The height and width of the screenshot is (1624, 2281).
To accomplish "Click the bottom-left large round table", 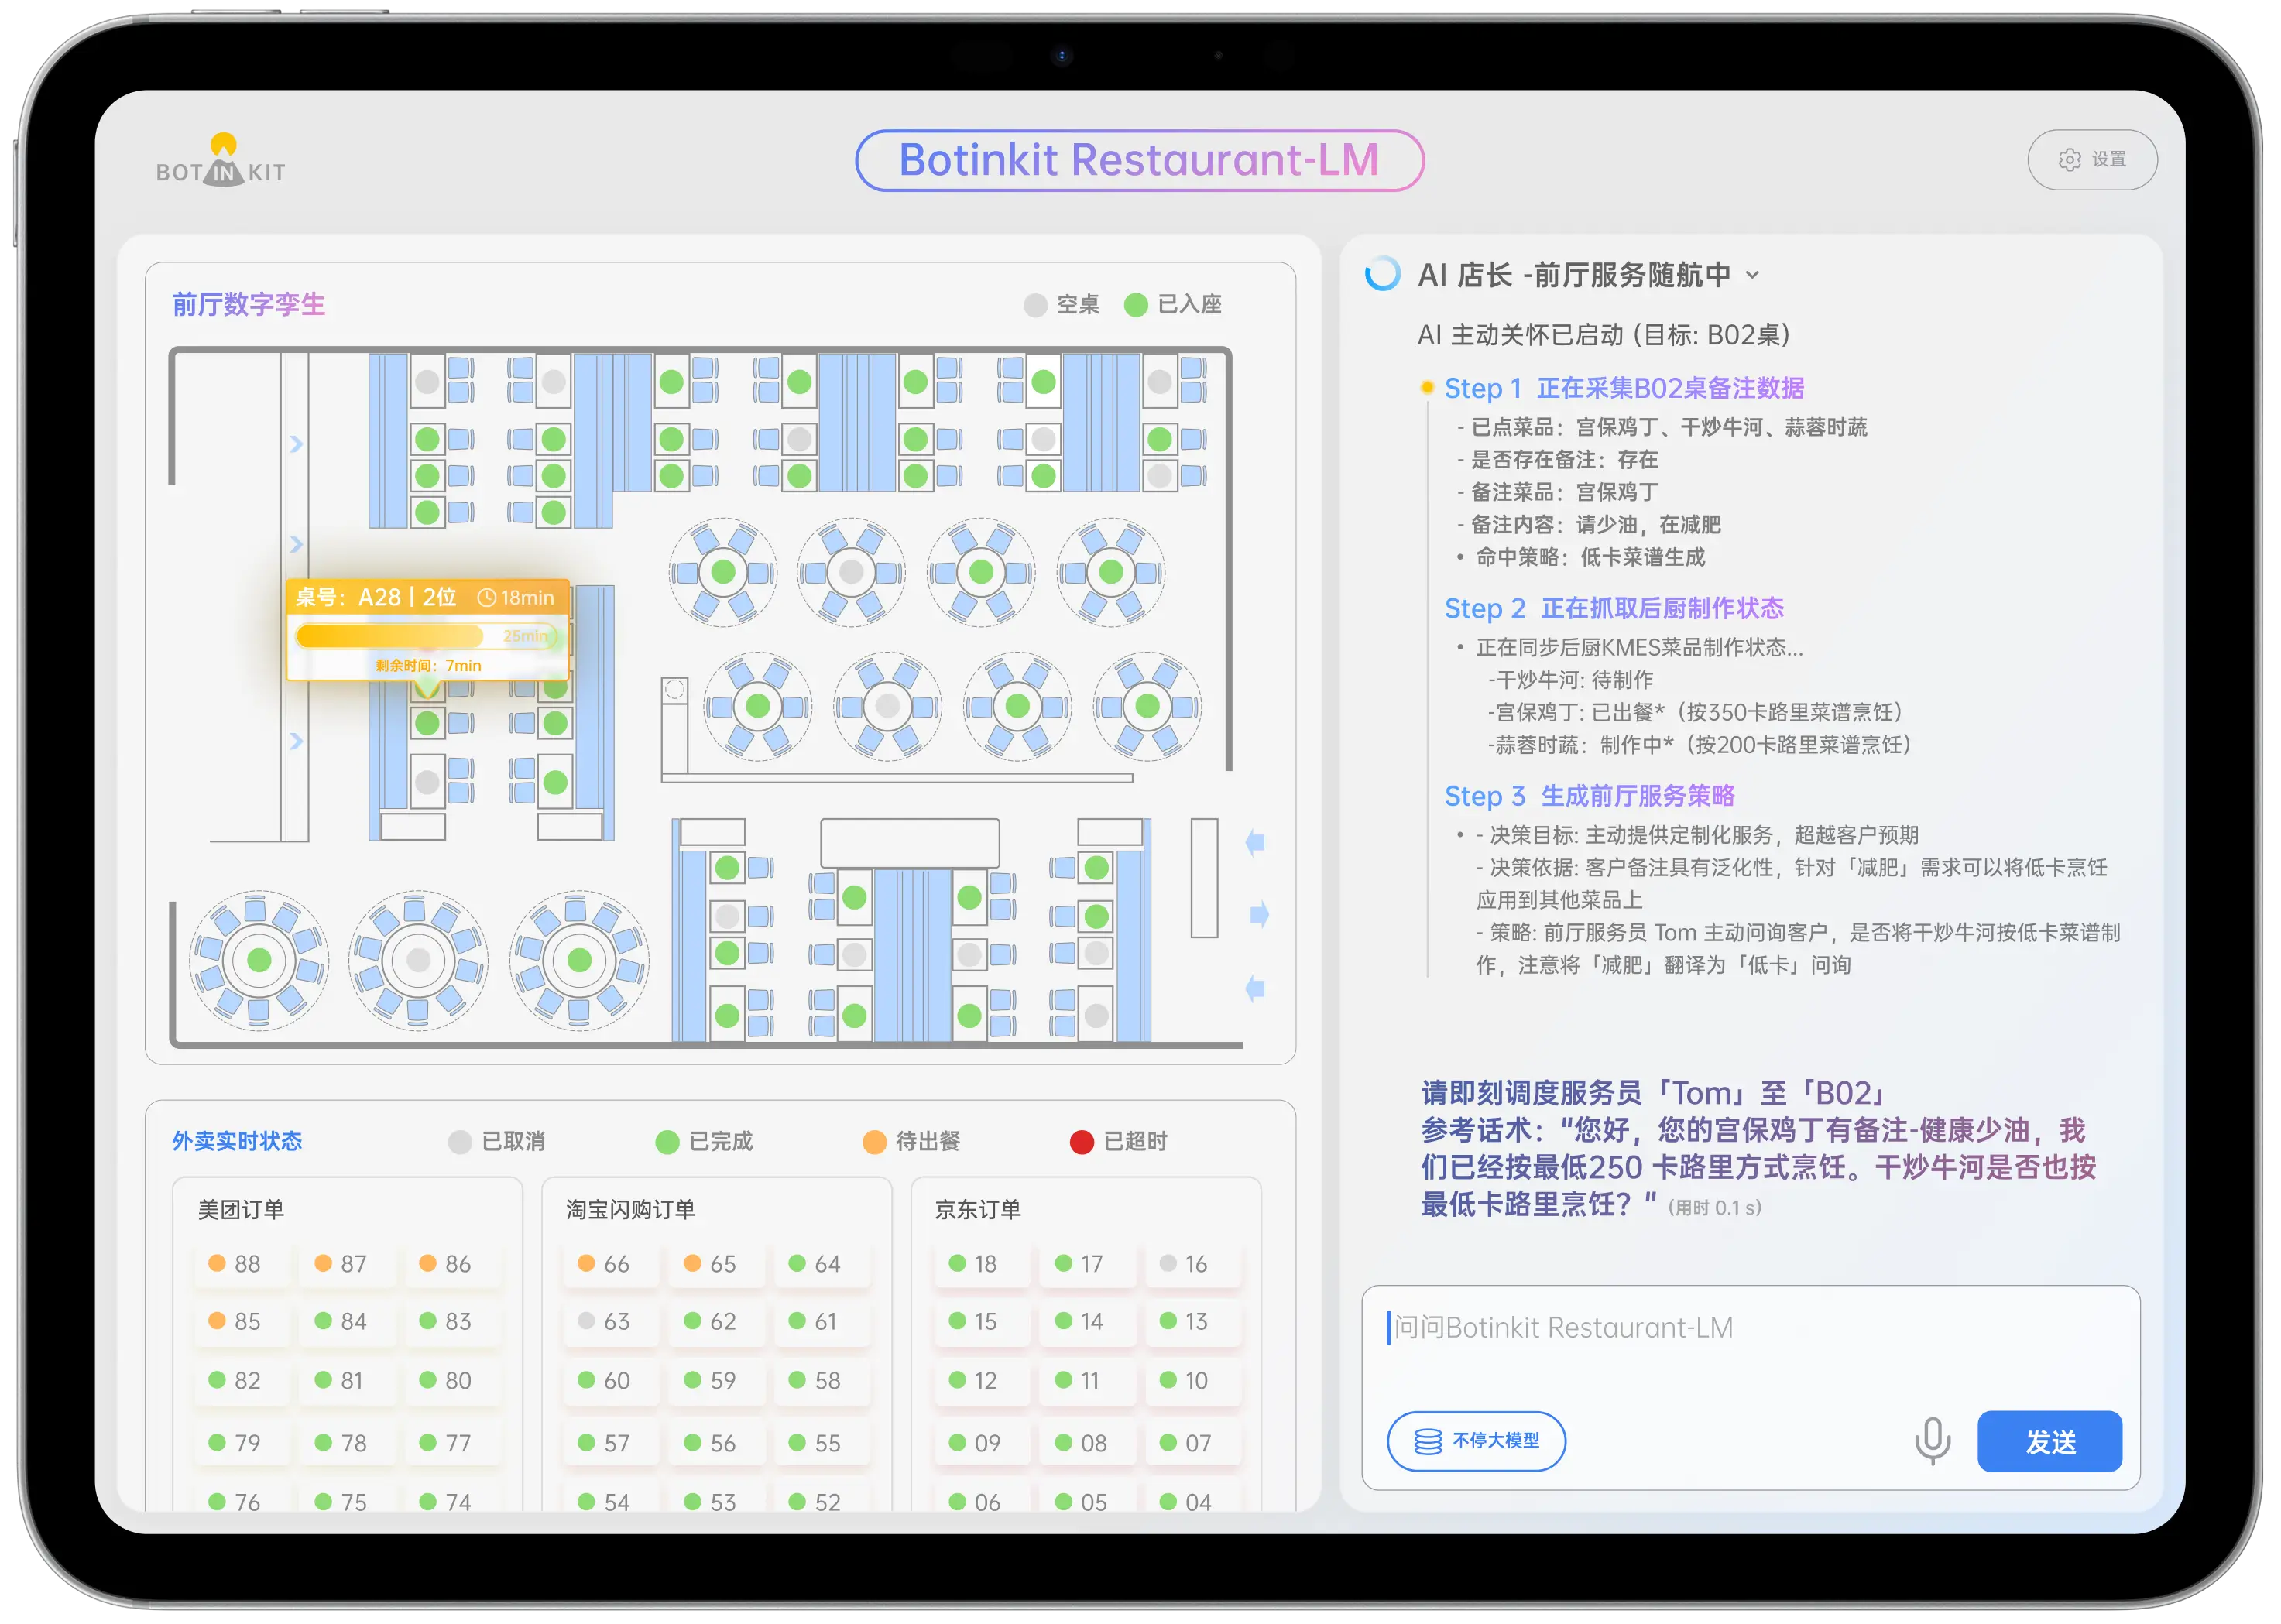I will pos(259,961).
